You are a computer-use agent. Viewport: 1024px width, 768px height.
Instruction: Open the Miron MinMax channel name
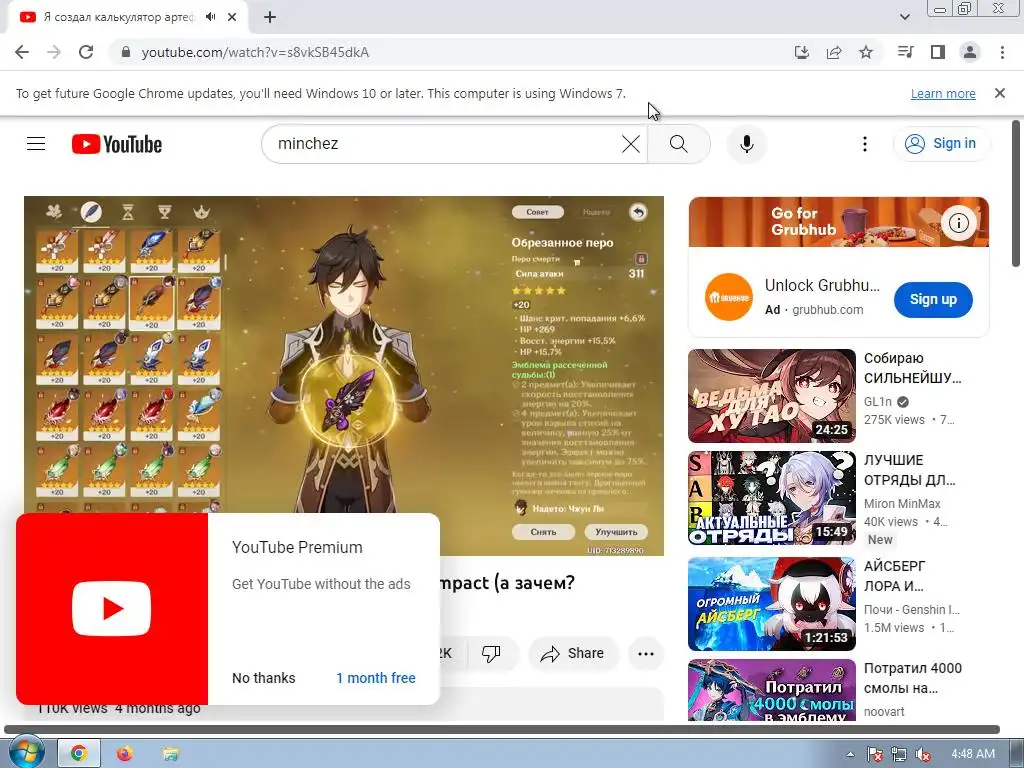[x=902, y=504]
